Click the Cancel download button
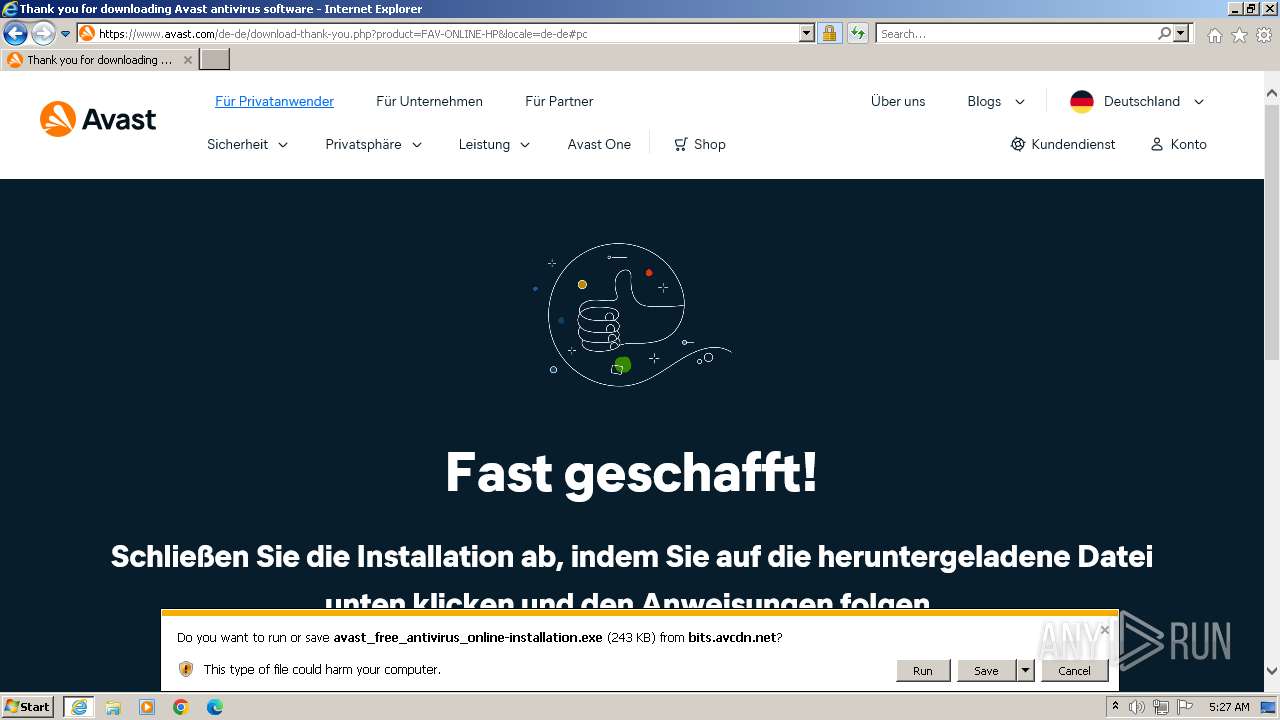 (1074, 670)
